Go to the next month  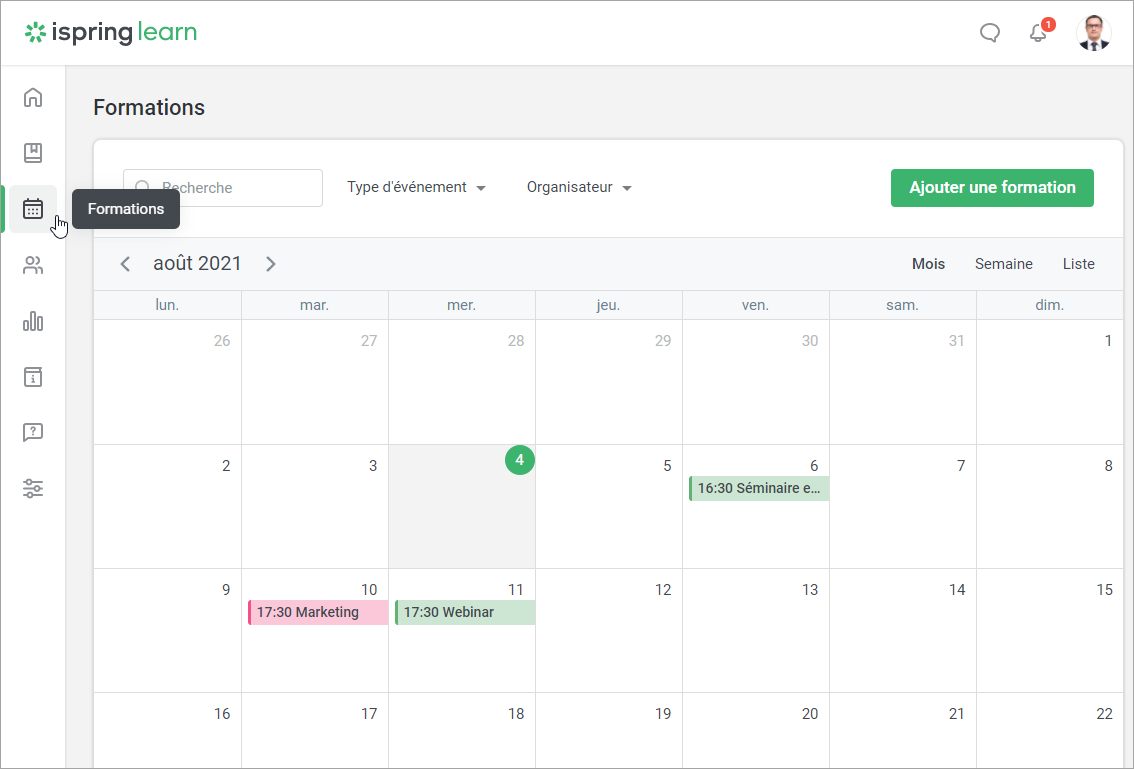point(271,264)
